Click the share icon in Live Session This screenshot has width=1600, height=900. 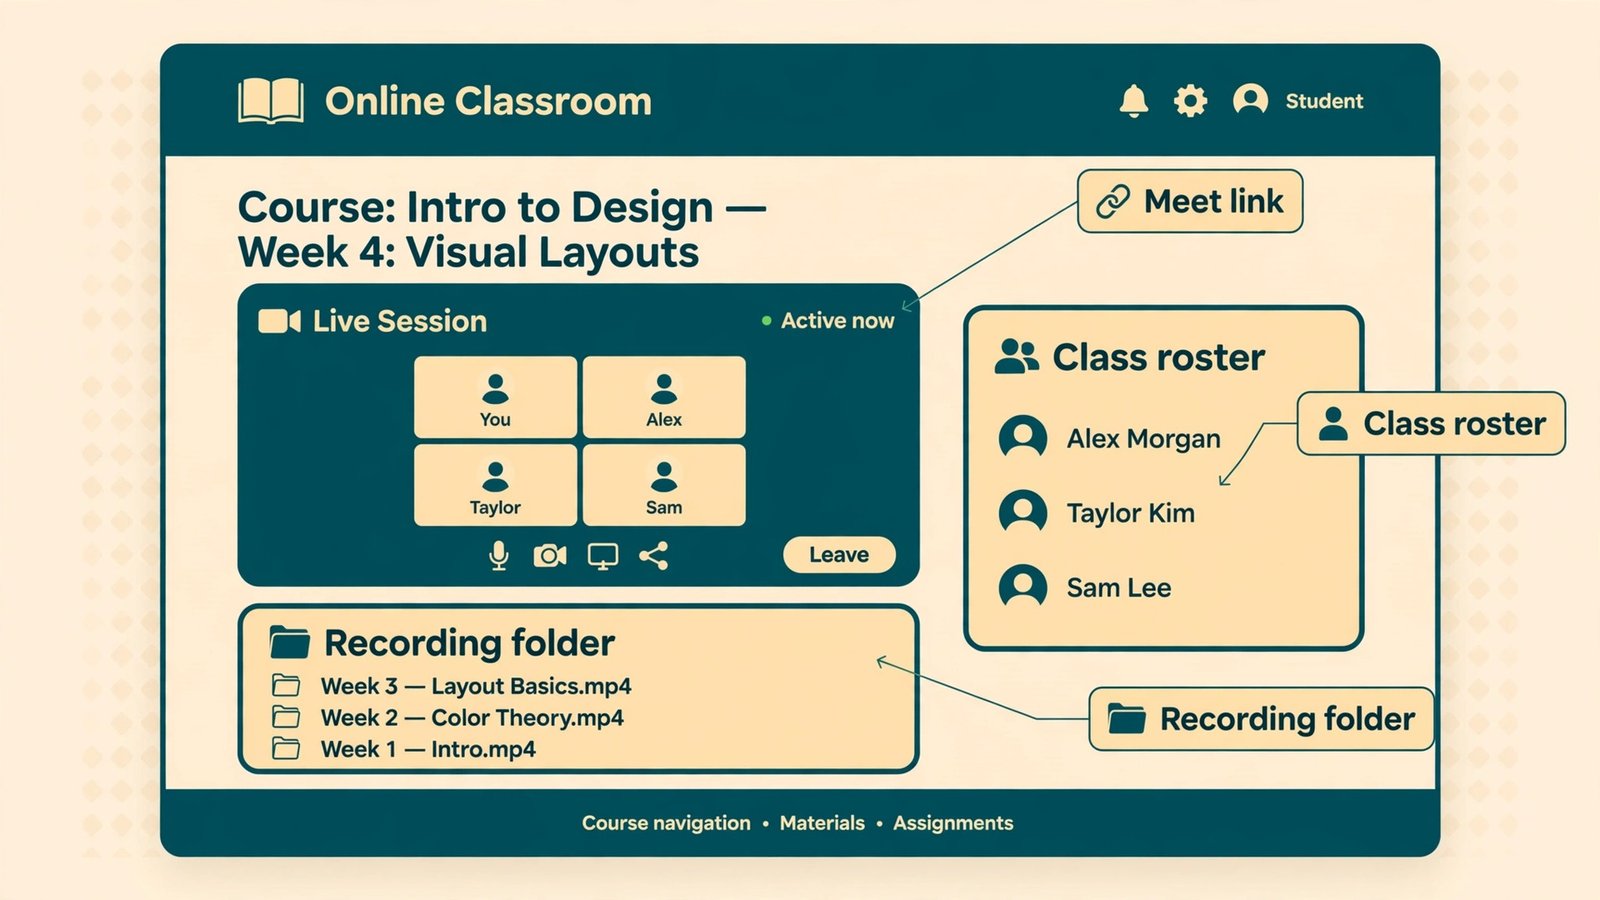click(x=653, y=556)
